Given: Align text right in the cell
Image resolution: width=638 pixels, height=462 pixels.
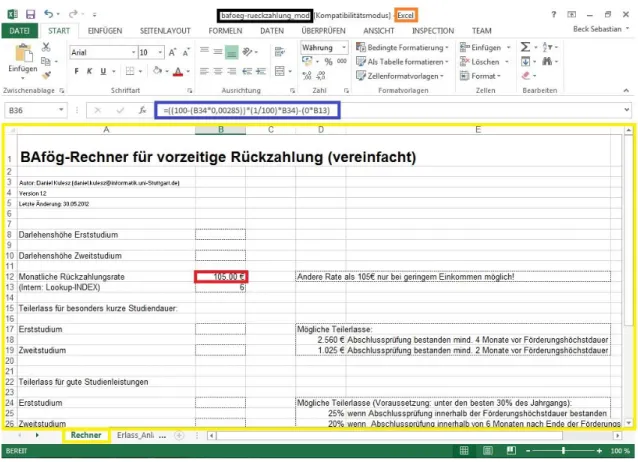Looking at the screenshot, I should [x=232, y=72].
